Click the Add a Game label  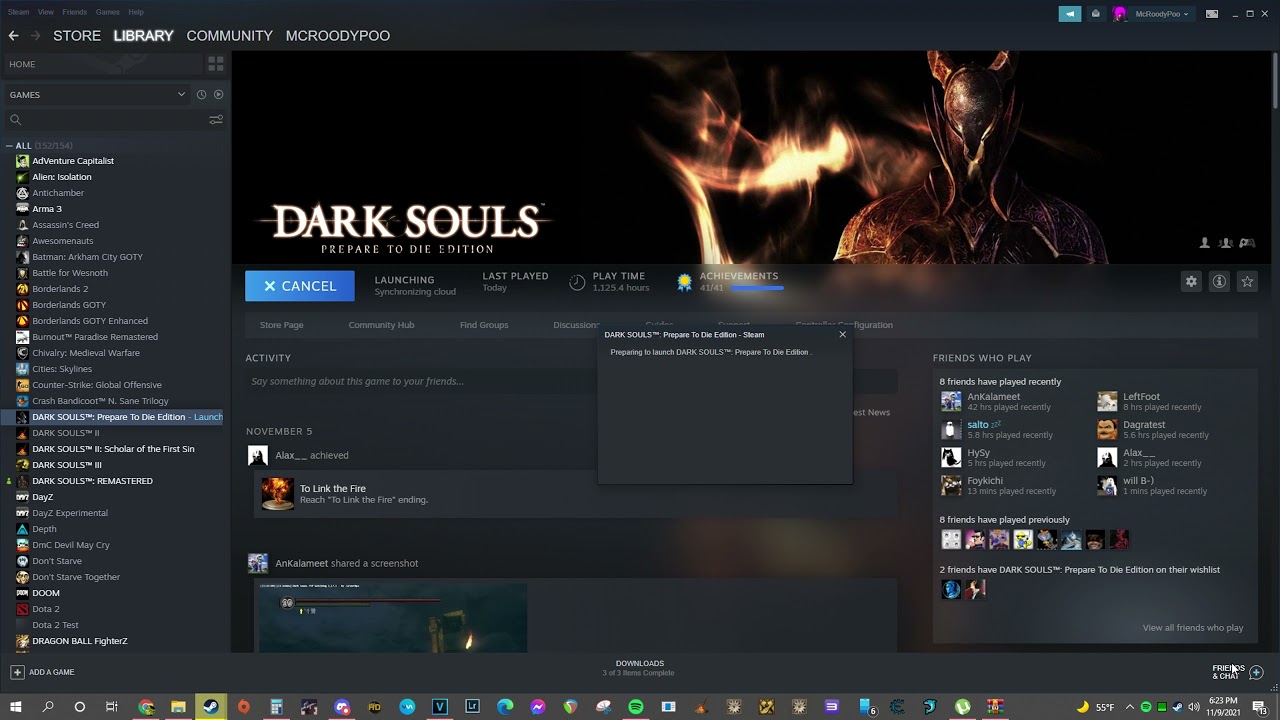52,672
